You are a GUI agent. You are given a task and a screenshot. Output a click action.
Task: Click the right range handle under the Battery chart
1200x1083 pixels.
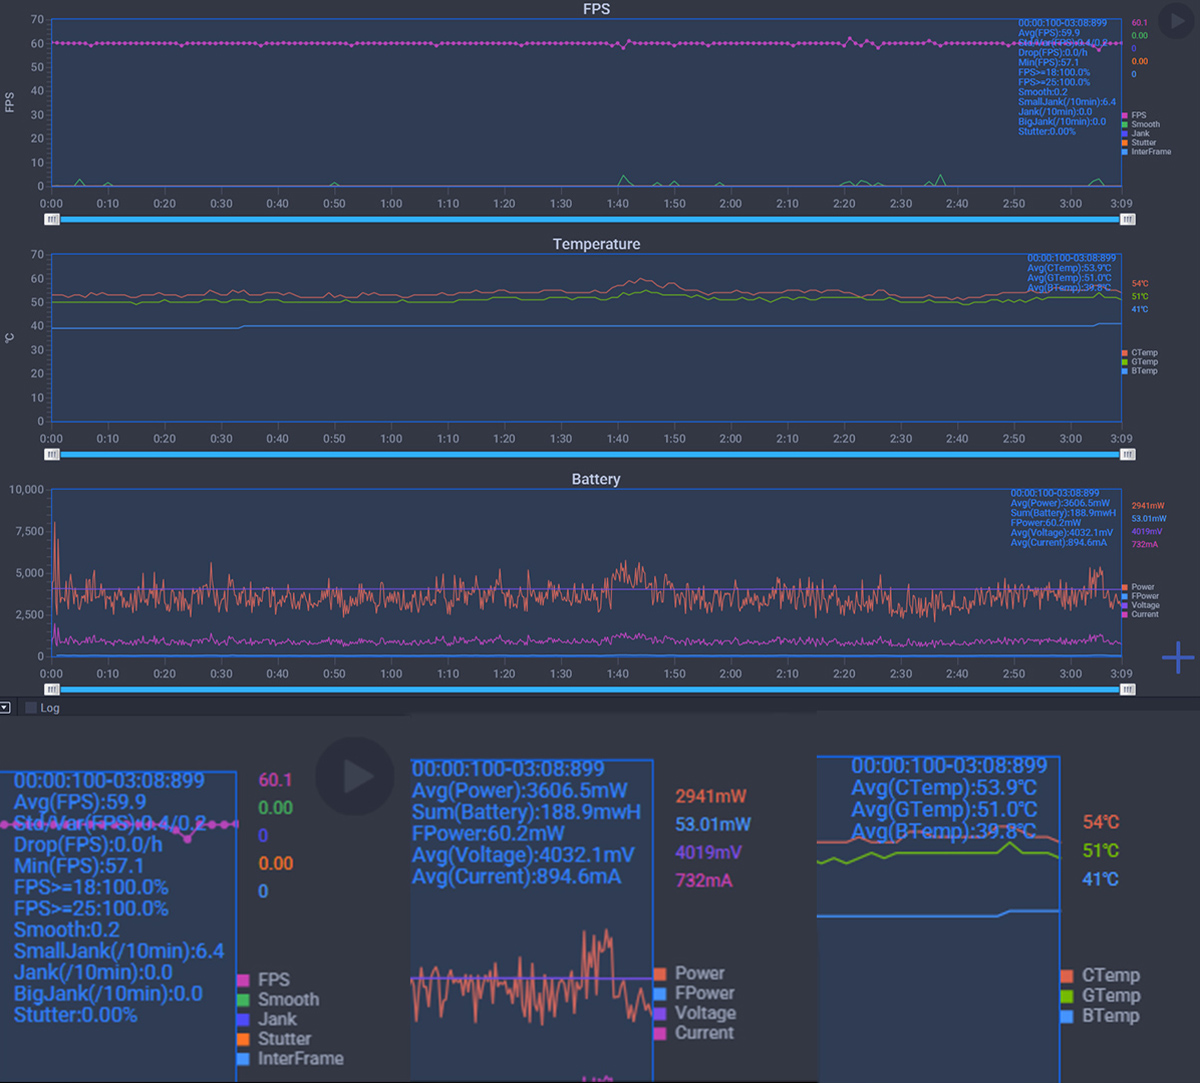click(x=1127, y=689)
